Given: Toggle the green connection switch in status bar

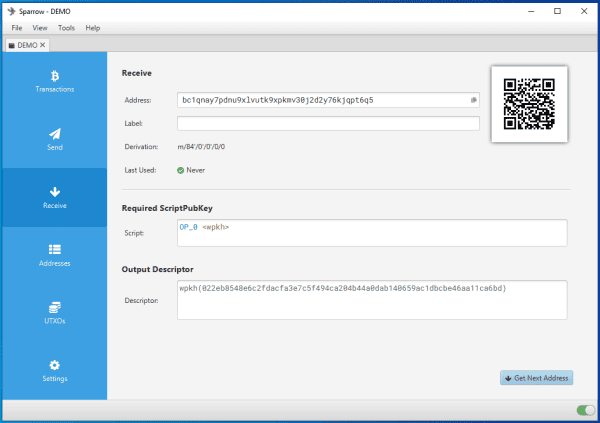Looking at the screenshot, I should point(584,410).
